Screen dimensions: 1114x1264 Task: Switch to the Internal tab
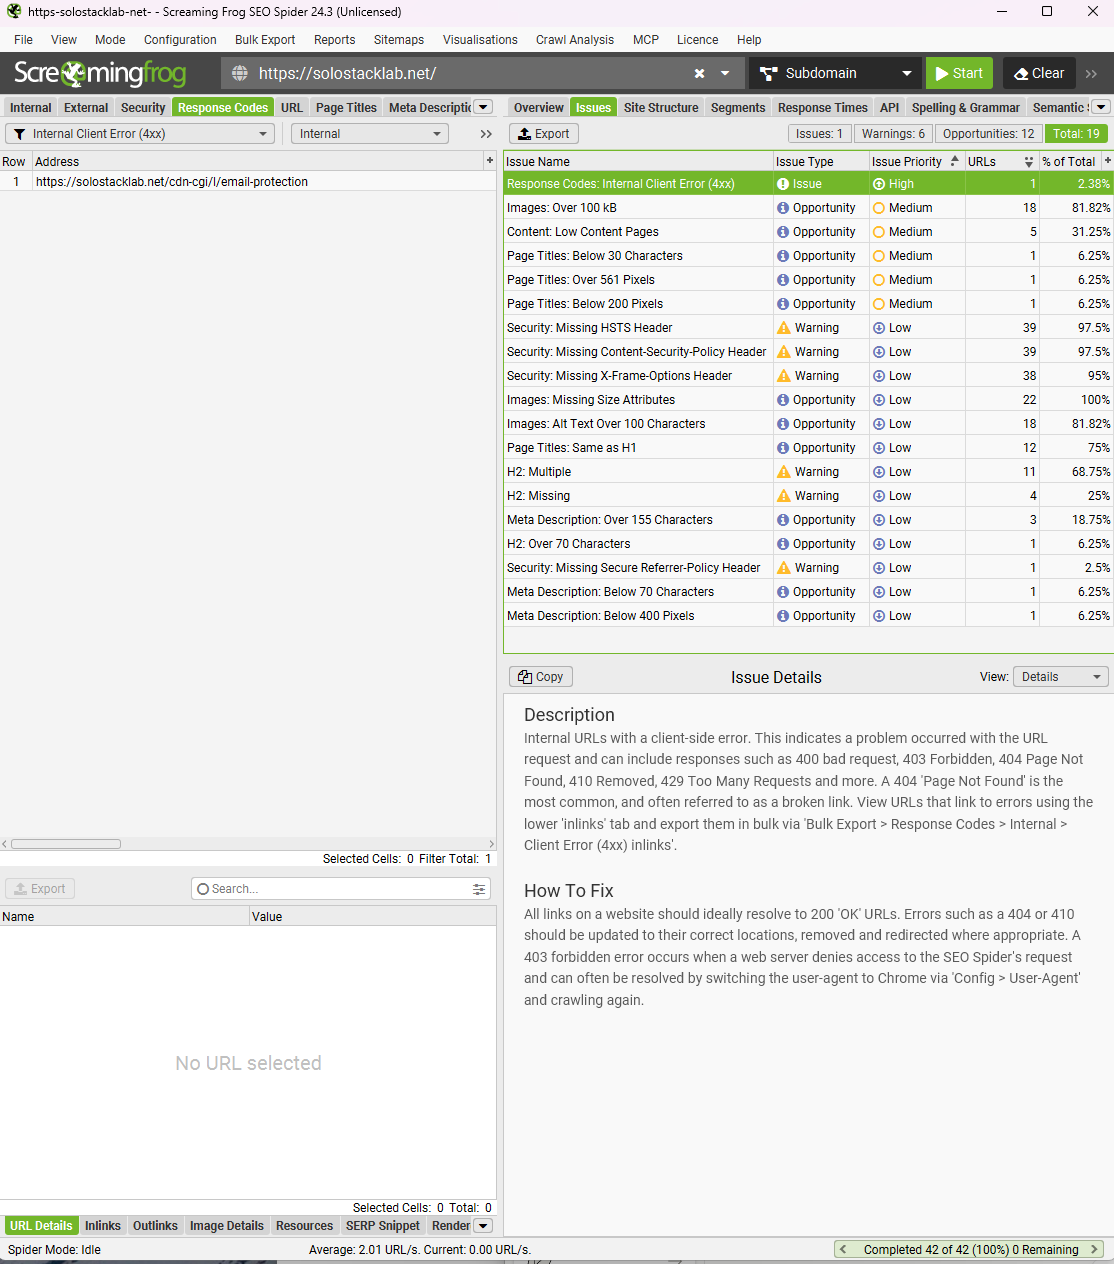(30, 108)
